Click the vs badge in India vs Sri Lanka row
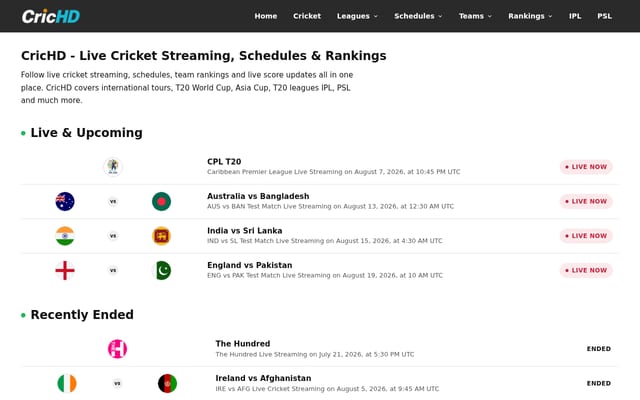Image resolution: width=640 pixels, height=400 pixels. [113, 236]
